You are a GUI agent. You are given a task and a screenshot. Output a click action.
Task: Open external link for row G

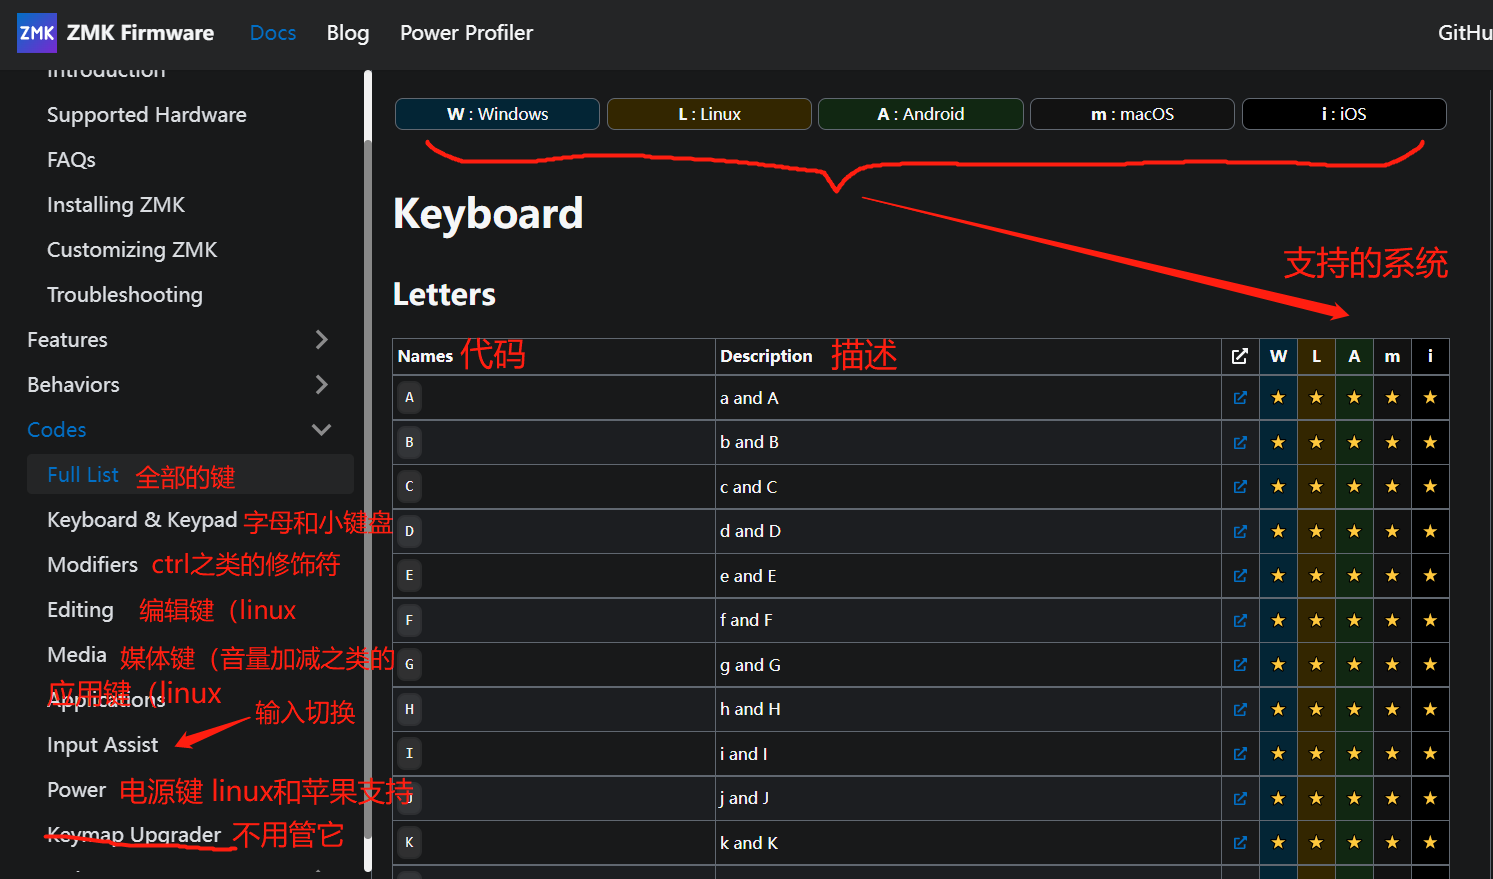(1240, 665)
